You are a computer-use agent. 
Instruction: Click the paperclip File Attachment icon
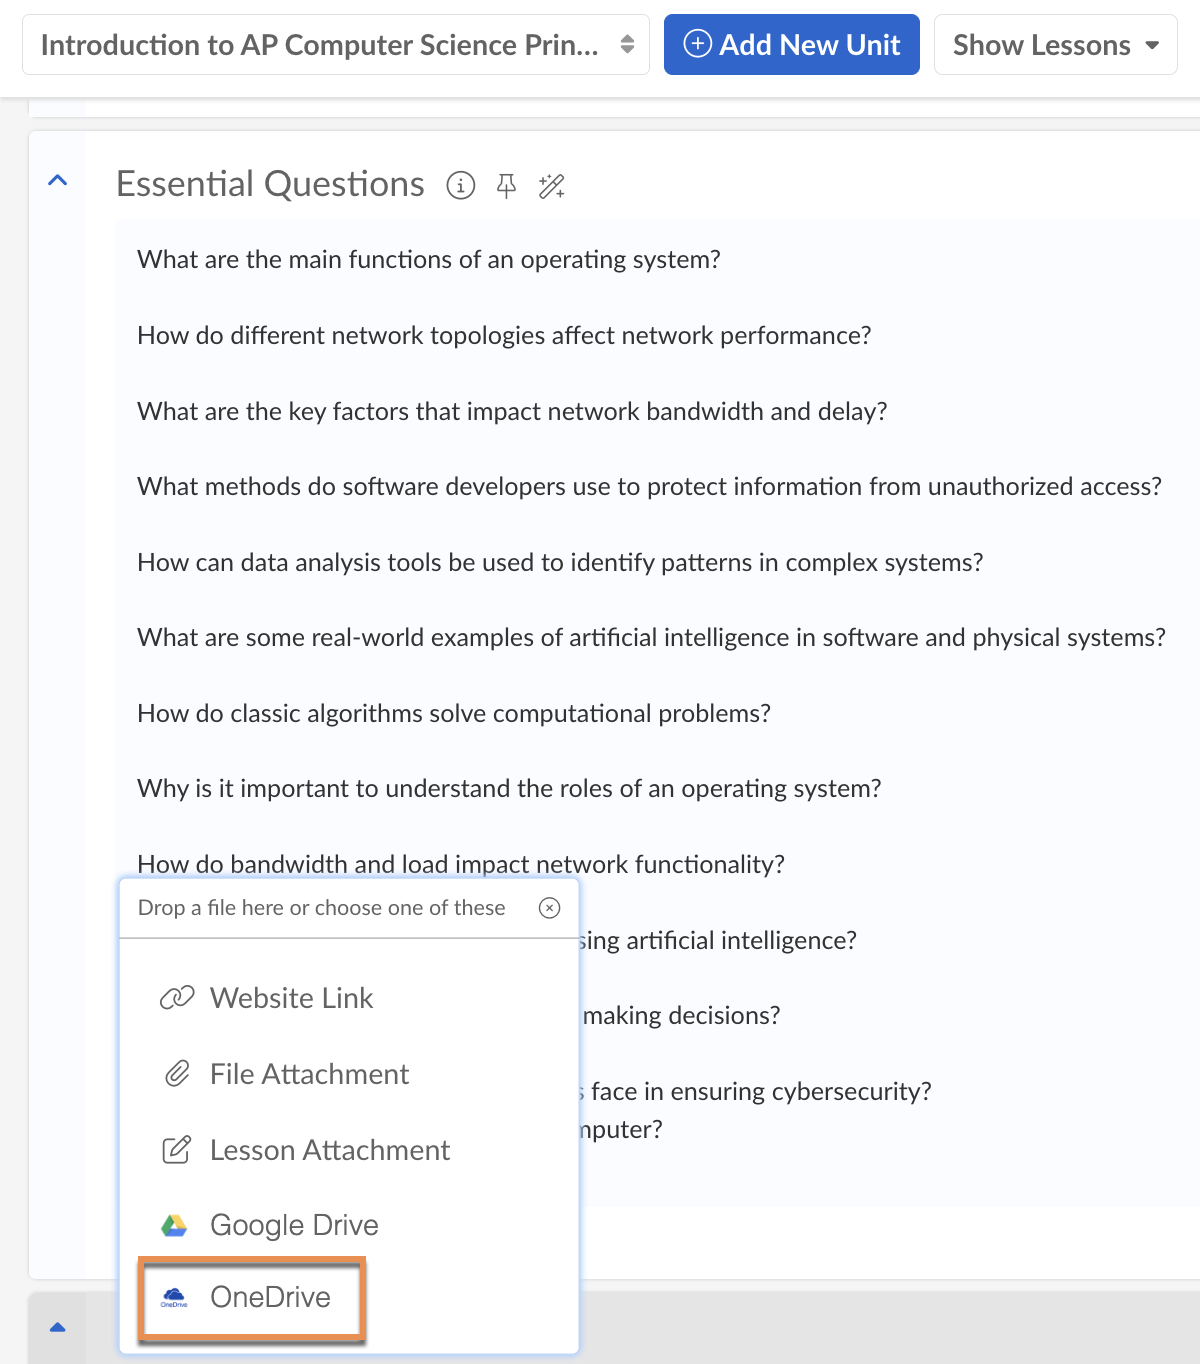tap(177, 1074)
